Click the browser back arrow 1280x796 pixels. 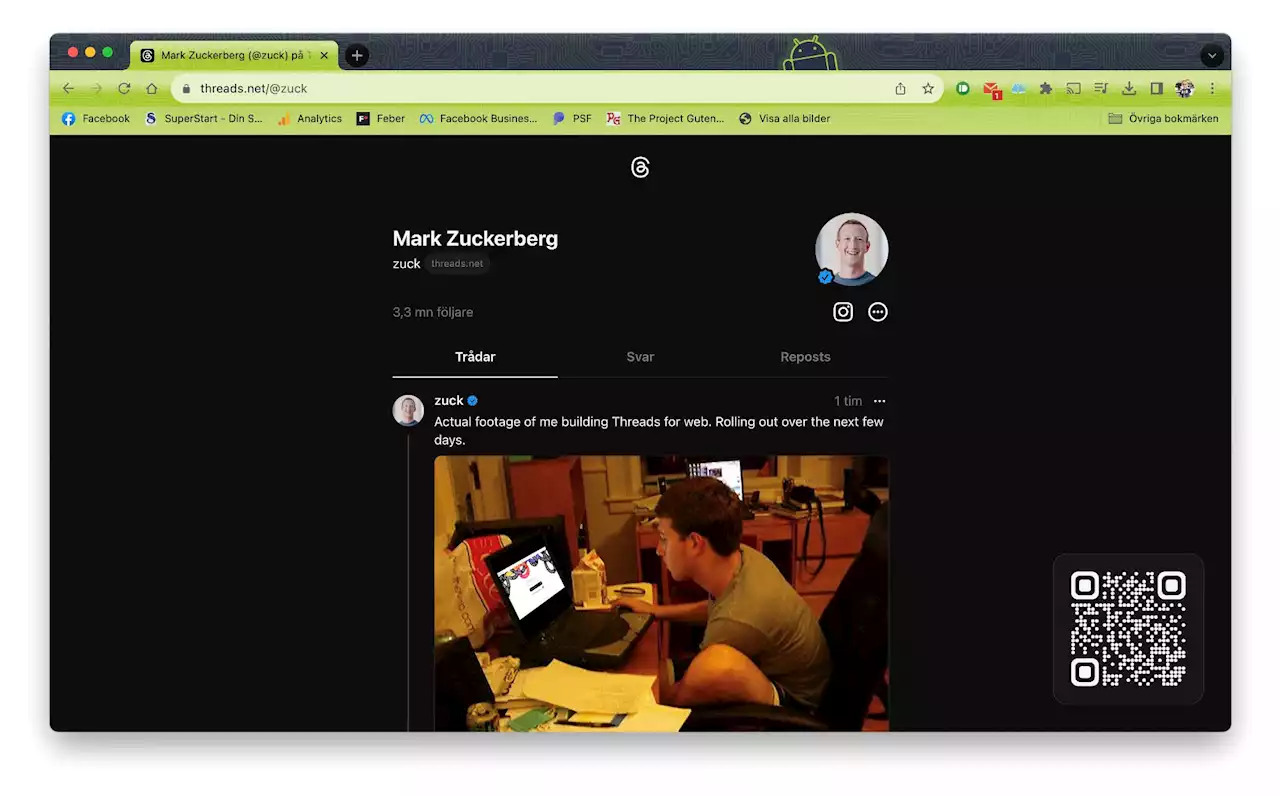pyautogui.click(x=69, y=88)
